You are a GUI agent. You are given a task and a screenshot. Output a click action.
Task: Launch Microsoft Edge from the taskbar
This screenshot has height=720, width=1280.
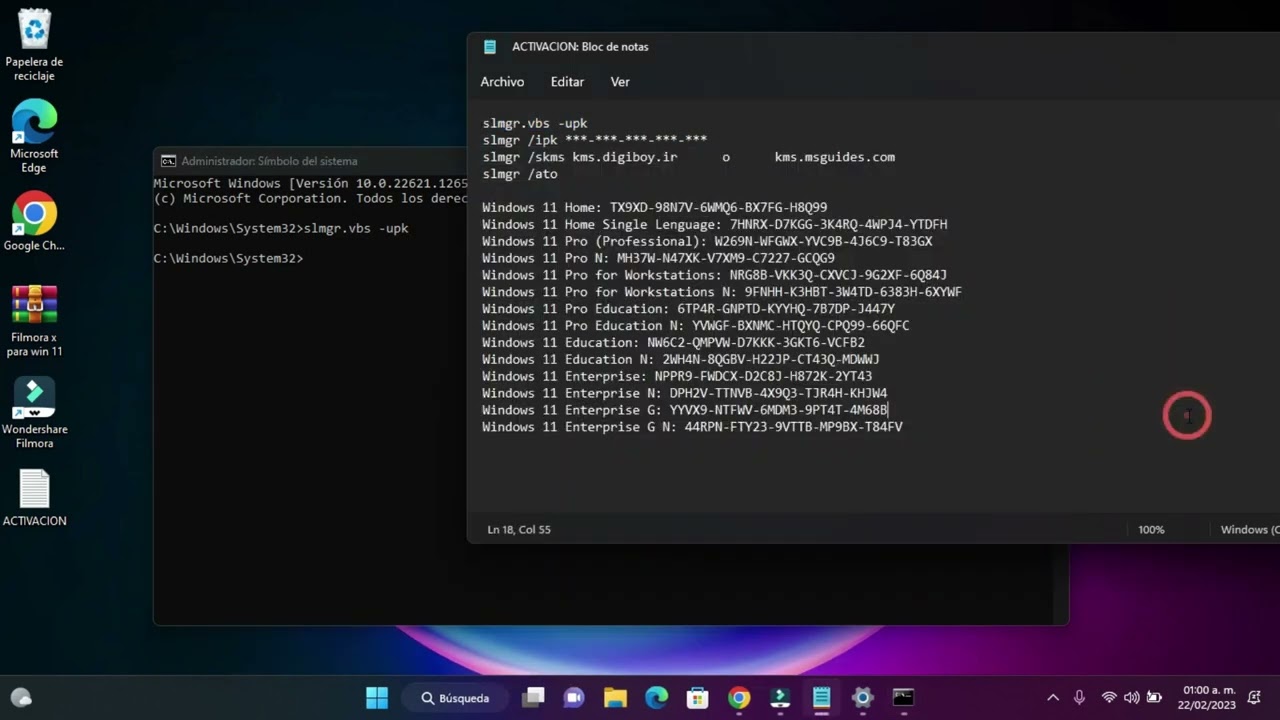656,698
